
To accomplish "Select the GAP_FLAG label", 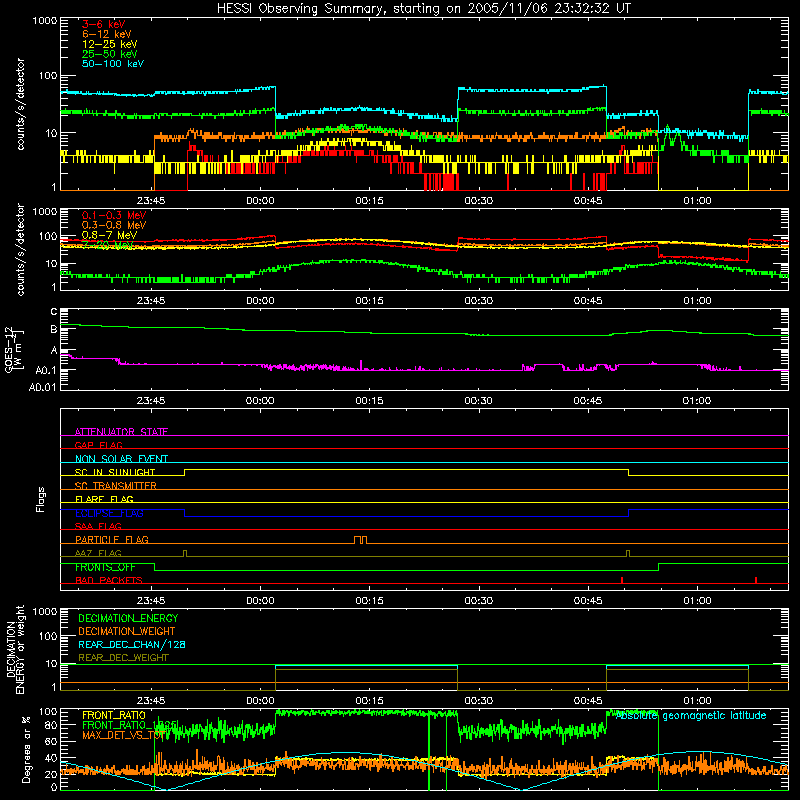I will [98, 445].
